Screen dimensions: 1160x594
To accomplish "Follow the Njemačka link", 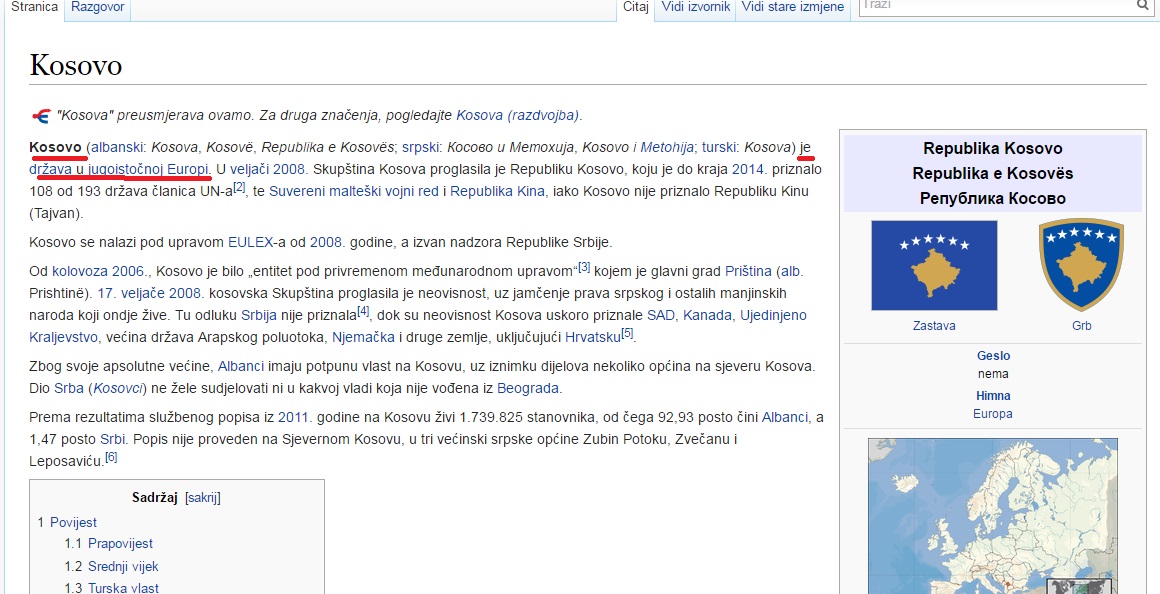I will pyautogui.click(x=363, y=338).
